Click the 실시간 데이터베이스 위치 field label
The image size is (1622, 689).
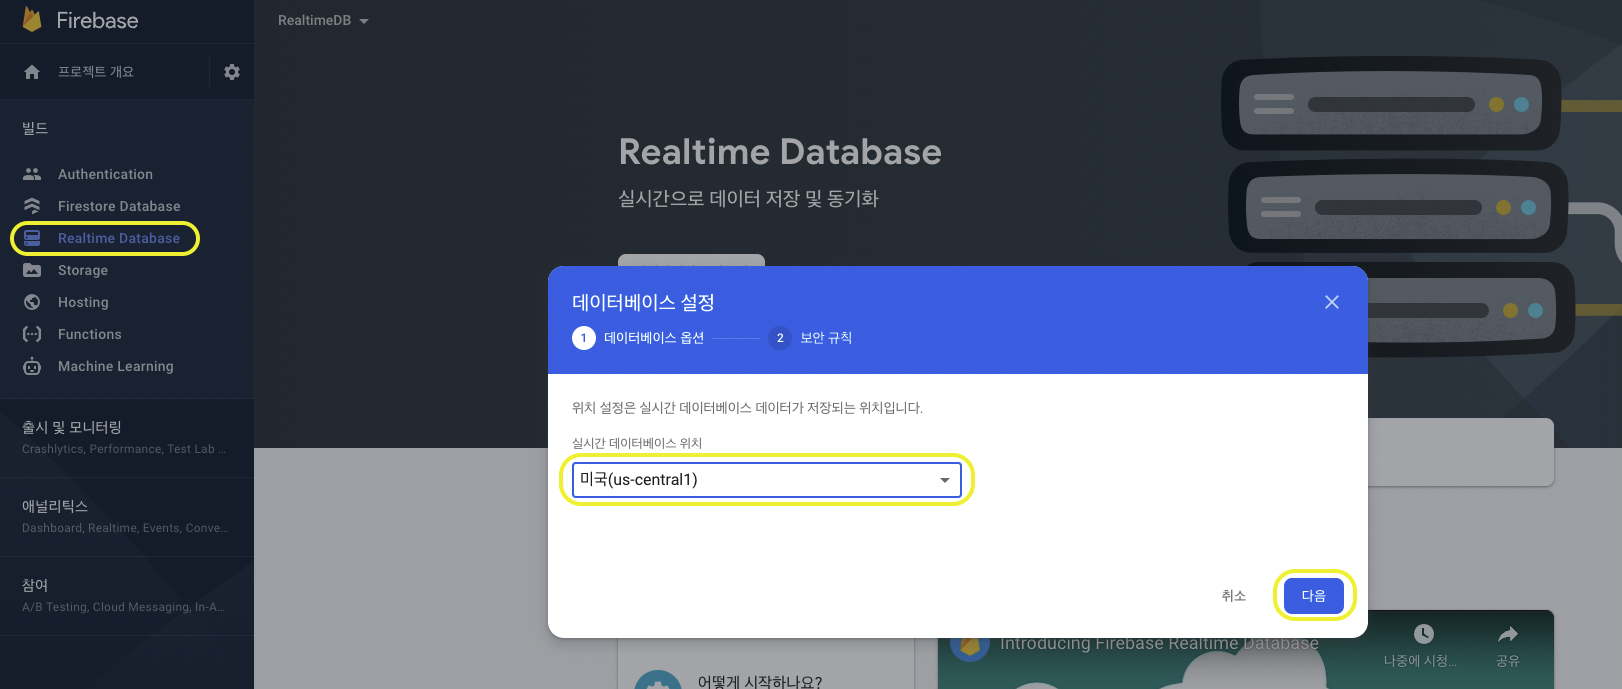637,443
